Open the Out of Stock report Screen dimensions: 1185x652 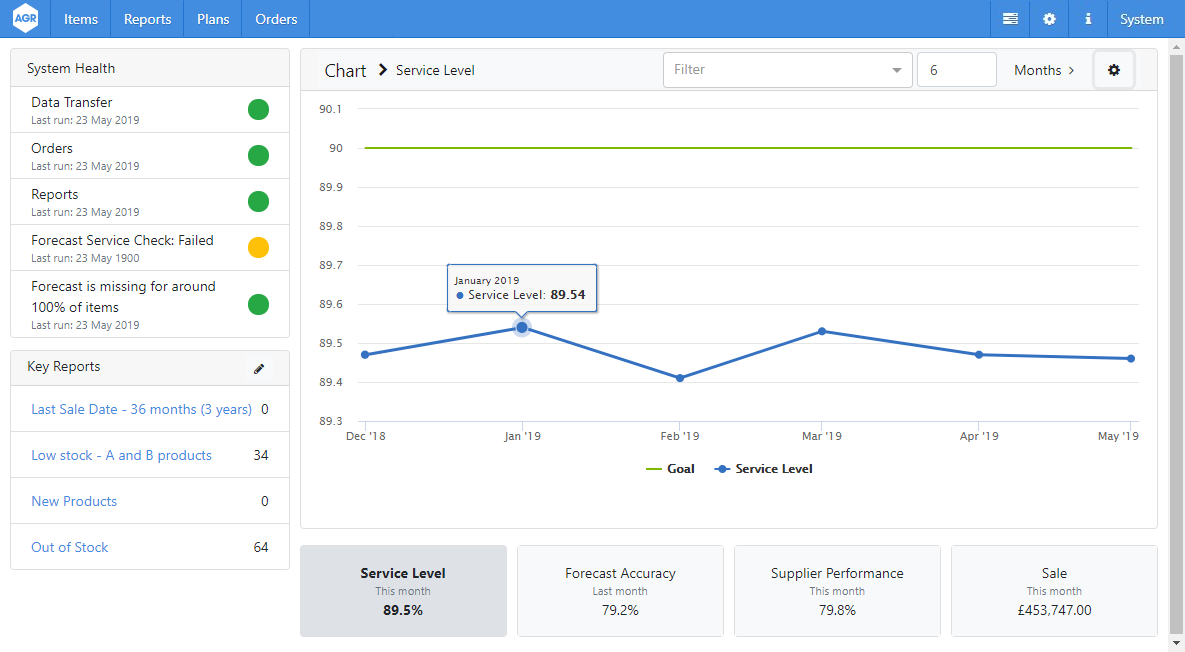coord(70,547)
